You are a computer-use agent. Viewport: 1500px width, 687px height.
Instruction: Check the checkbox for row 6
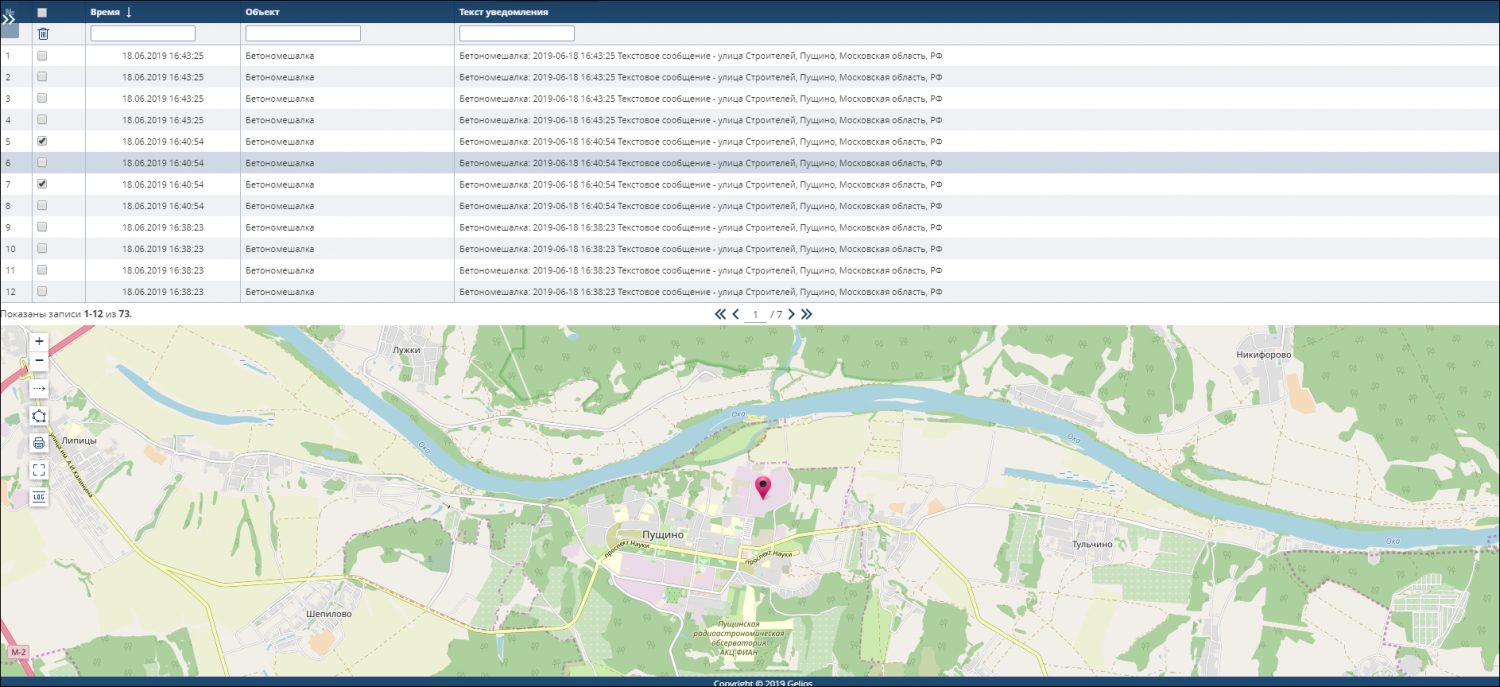pyautogui.click(x=42, y=163)
